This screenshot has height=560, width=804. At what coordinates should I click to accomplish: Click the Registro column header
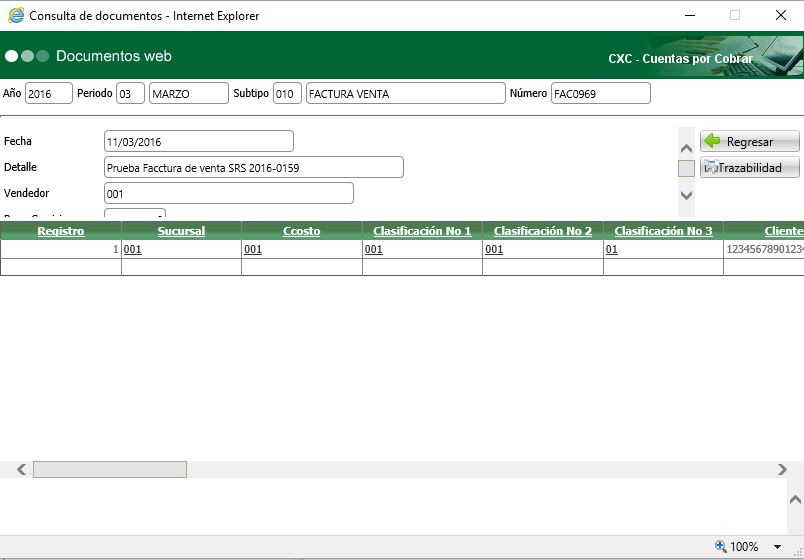[x=61, y=231]
